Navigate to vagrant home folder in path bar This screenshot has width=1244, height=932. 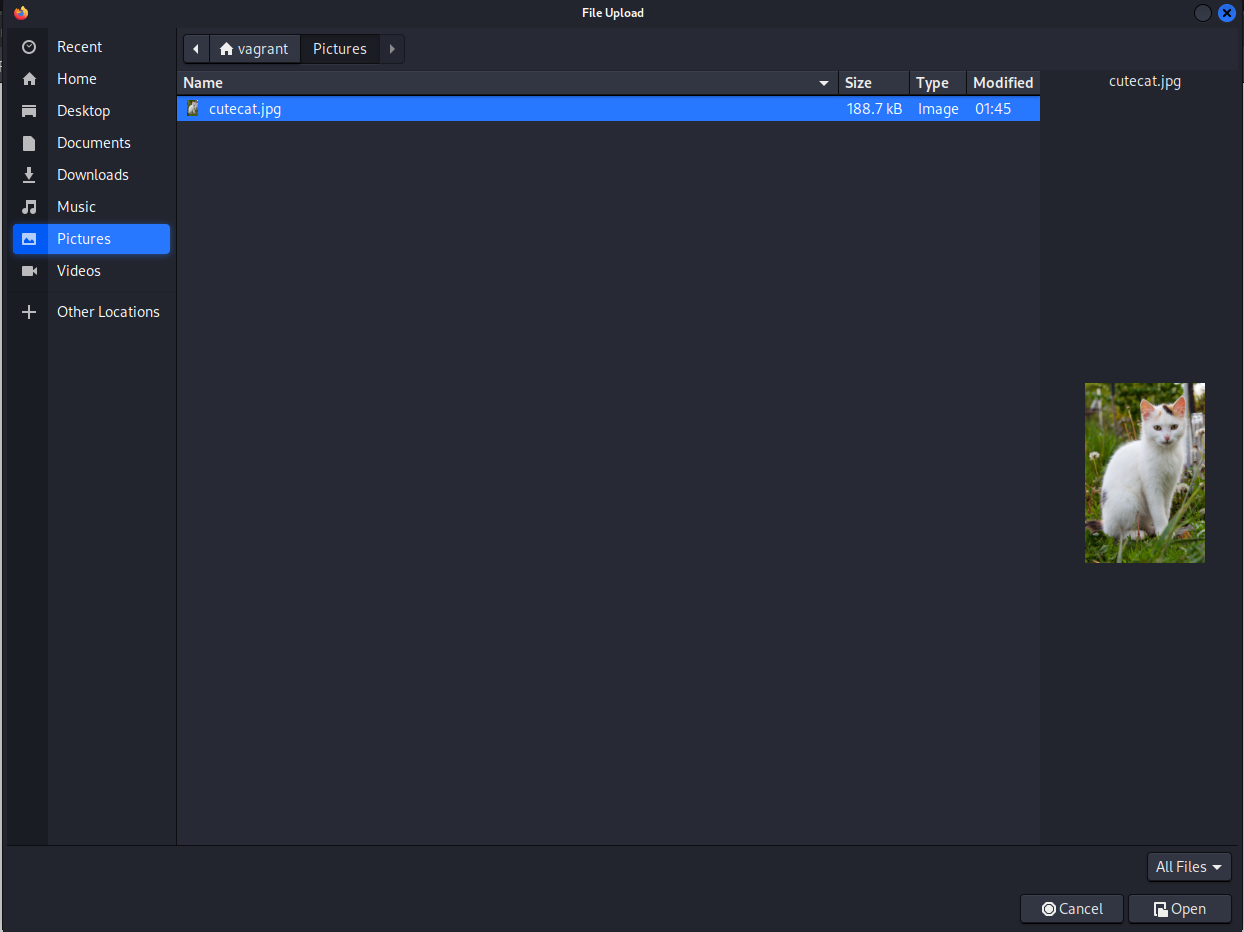click(x=254, y=49)
